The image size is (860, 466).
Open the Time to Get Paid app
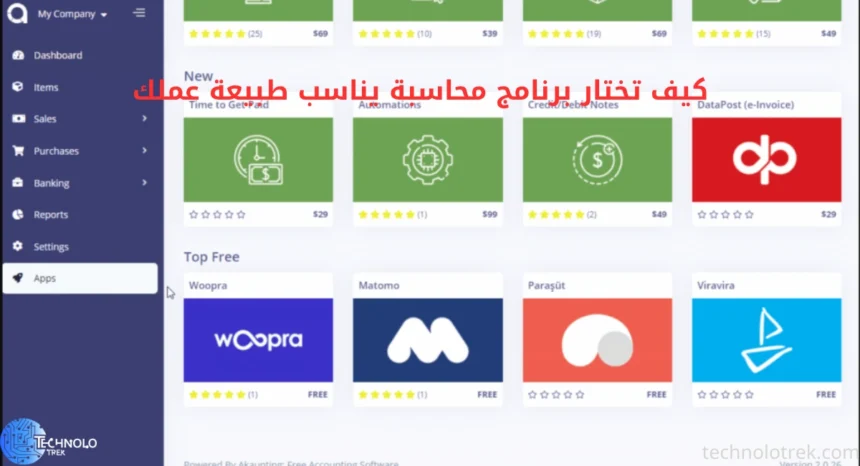258,160
